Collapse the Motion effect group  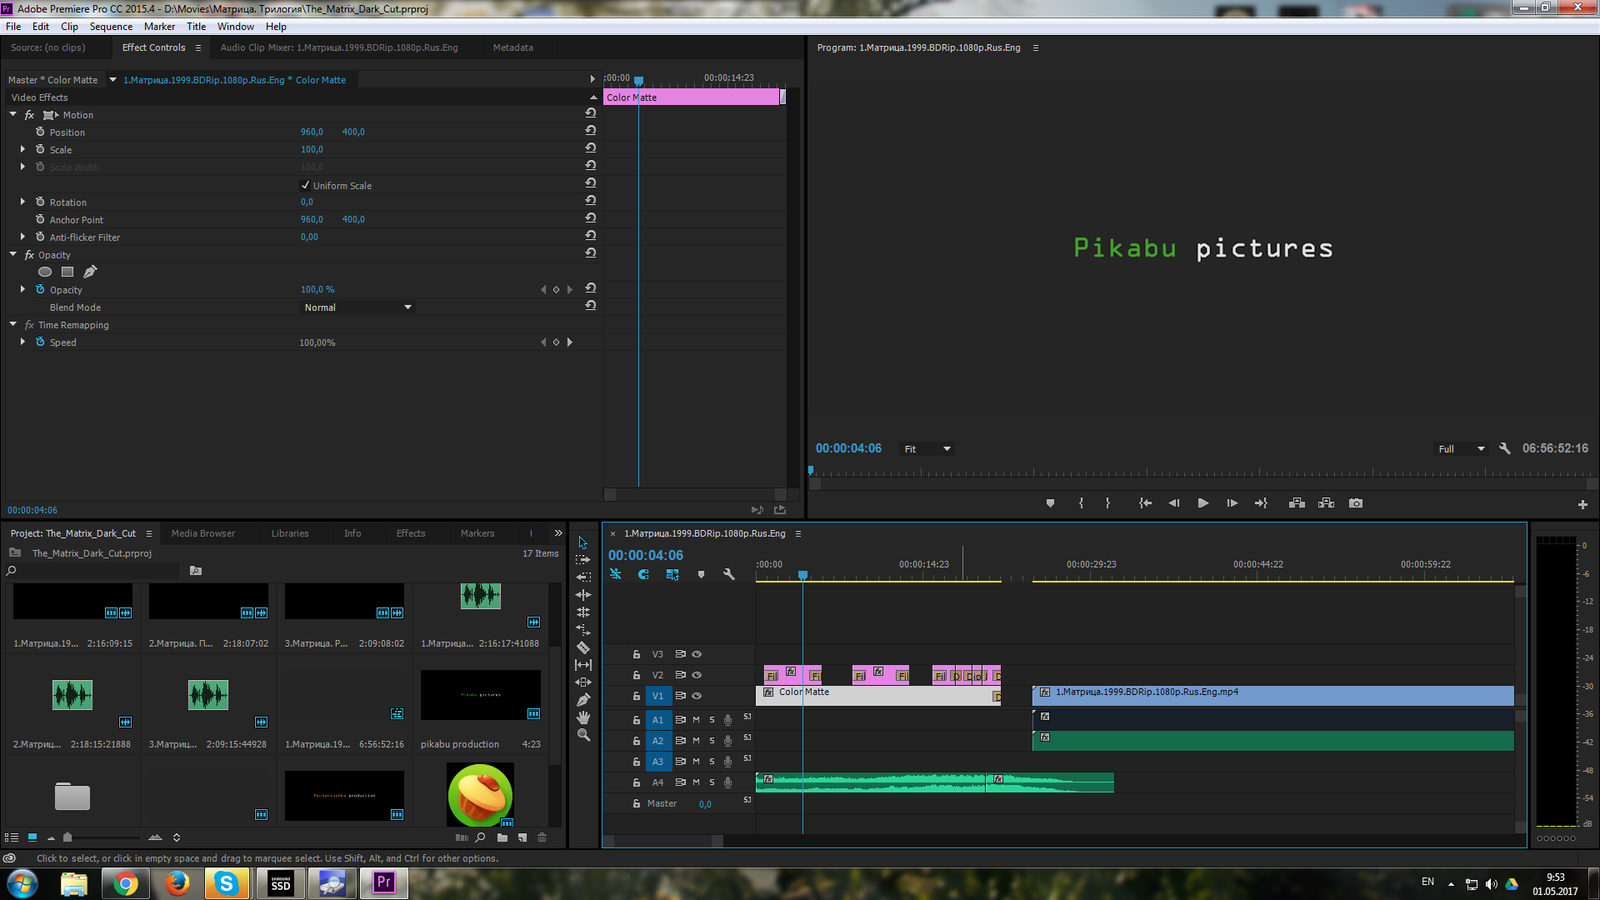point(13,115)
